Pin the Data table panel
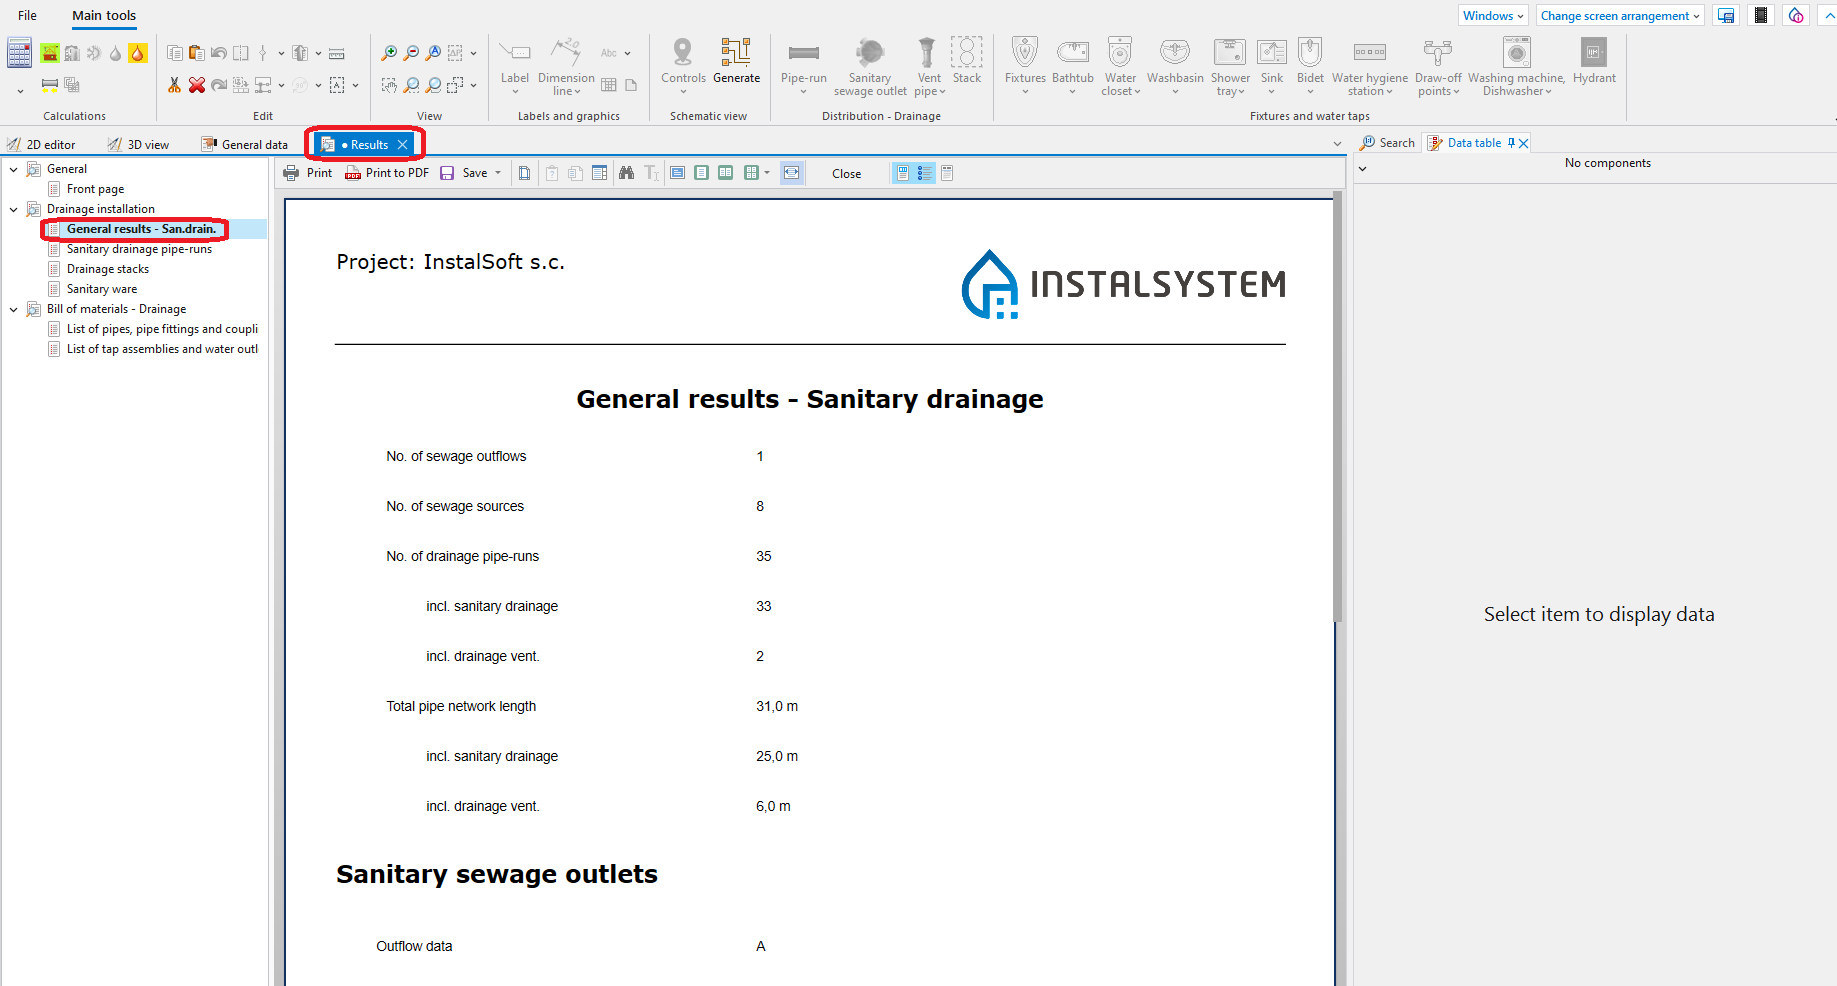Image resolution: width=1837 pixels, height=986 pixels. [1511, 143]
